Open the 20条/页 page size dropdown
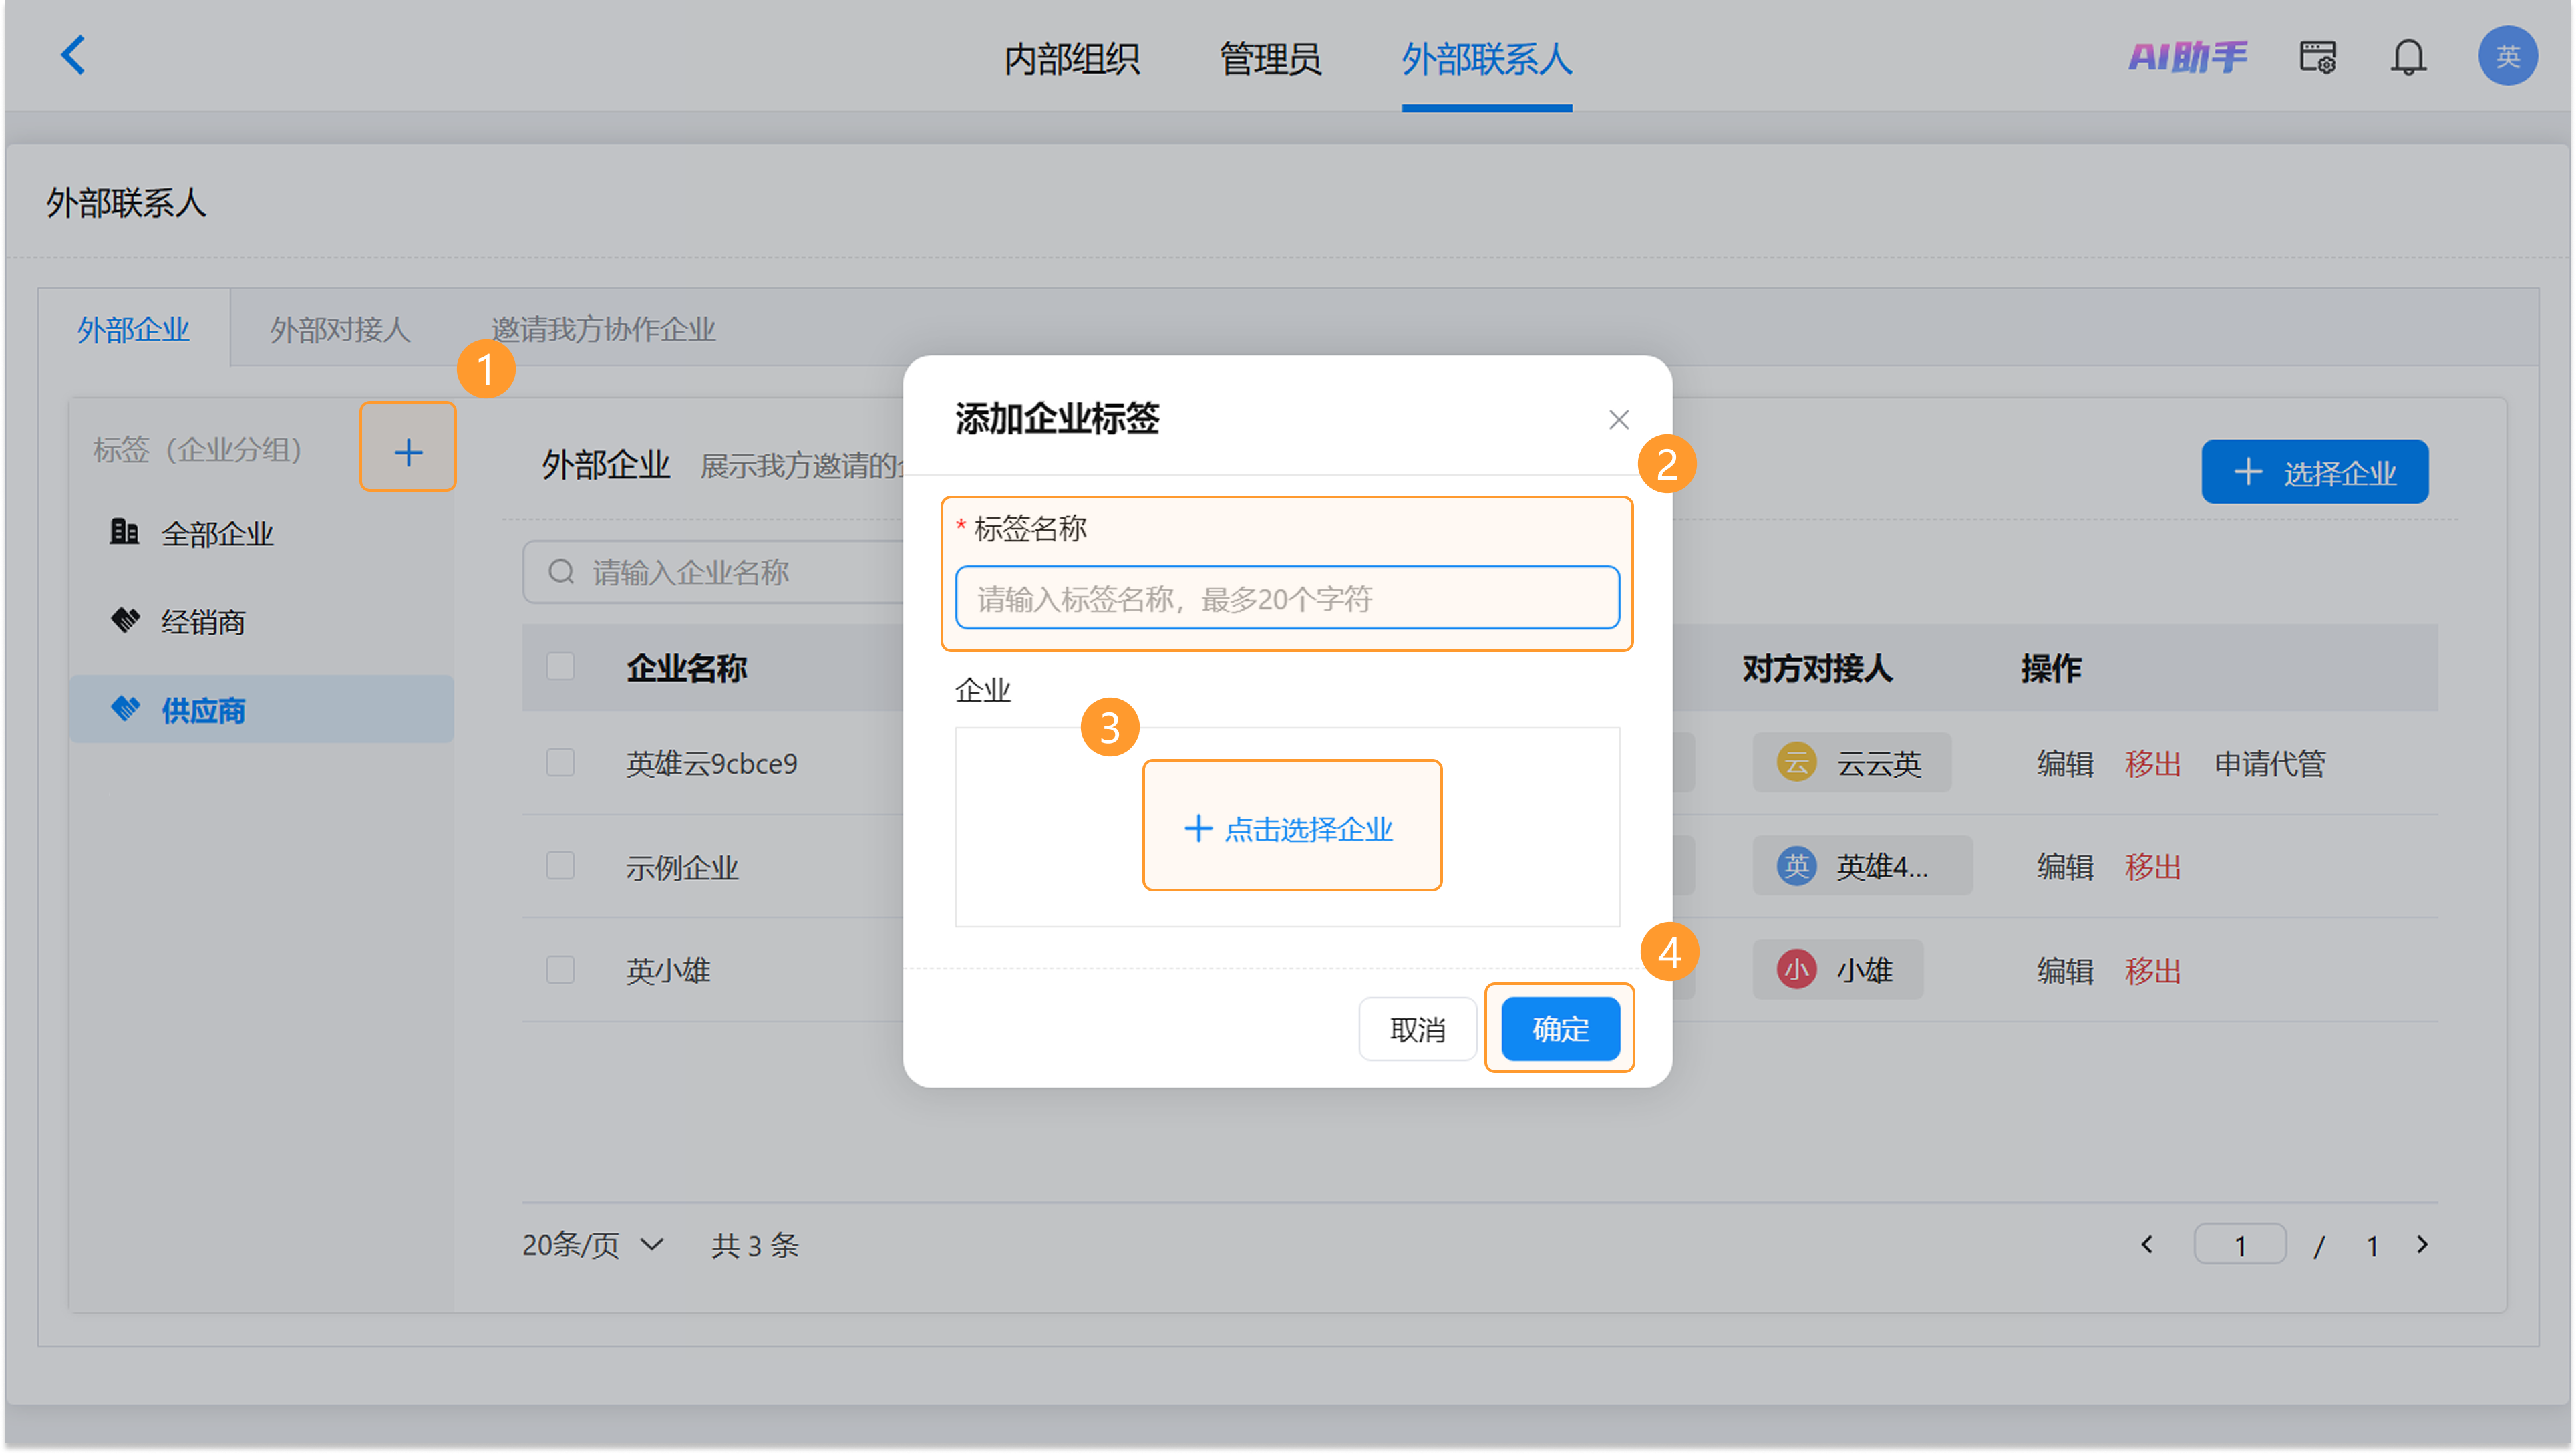The image size is (2576, 1454). (x=593, y=1245)
